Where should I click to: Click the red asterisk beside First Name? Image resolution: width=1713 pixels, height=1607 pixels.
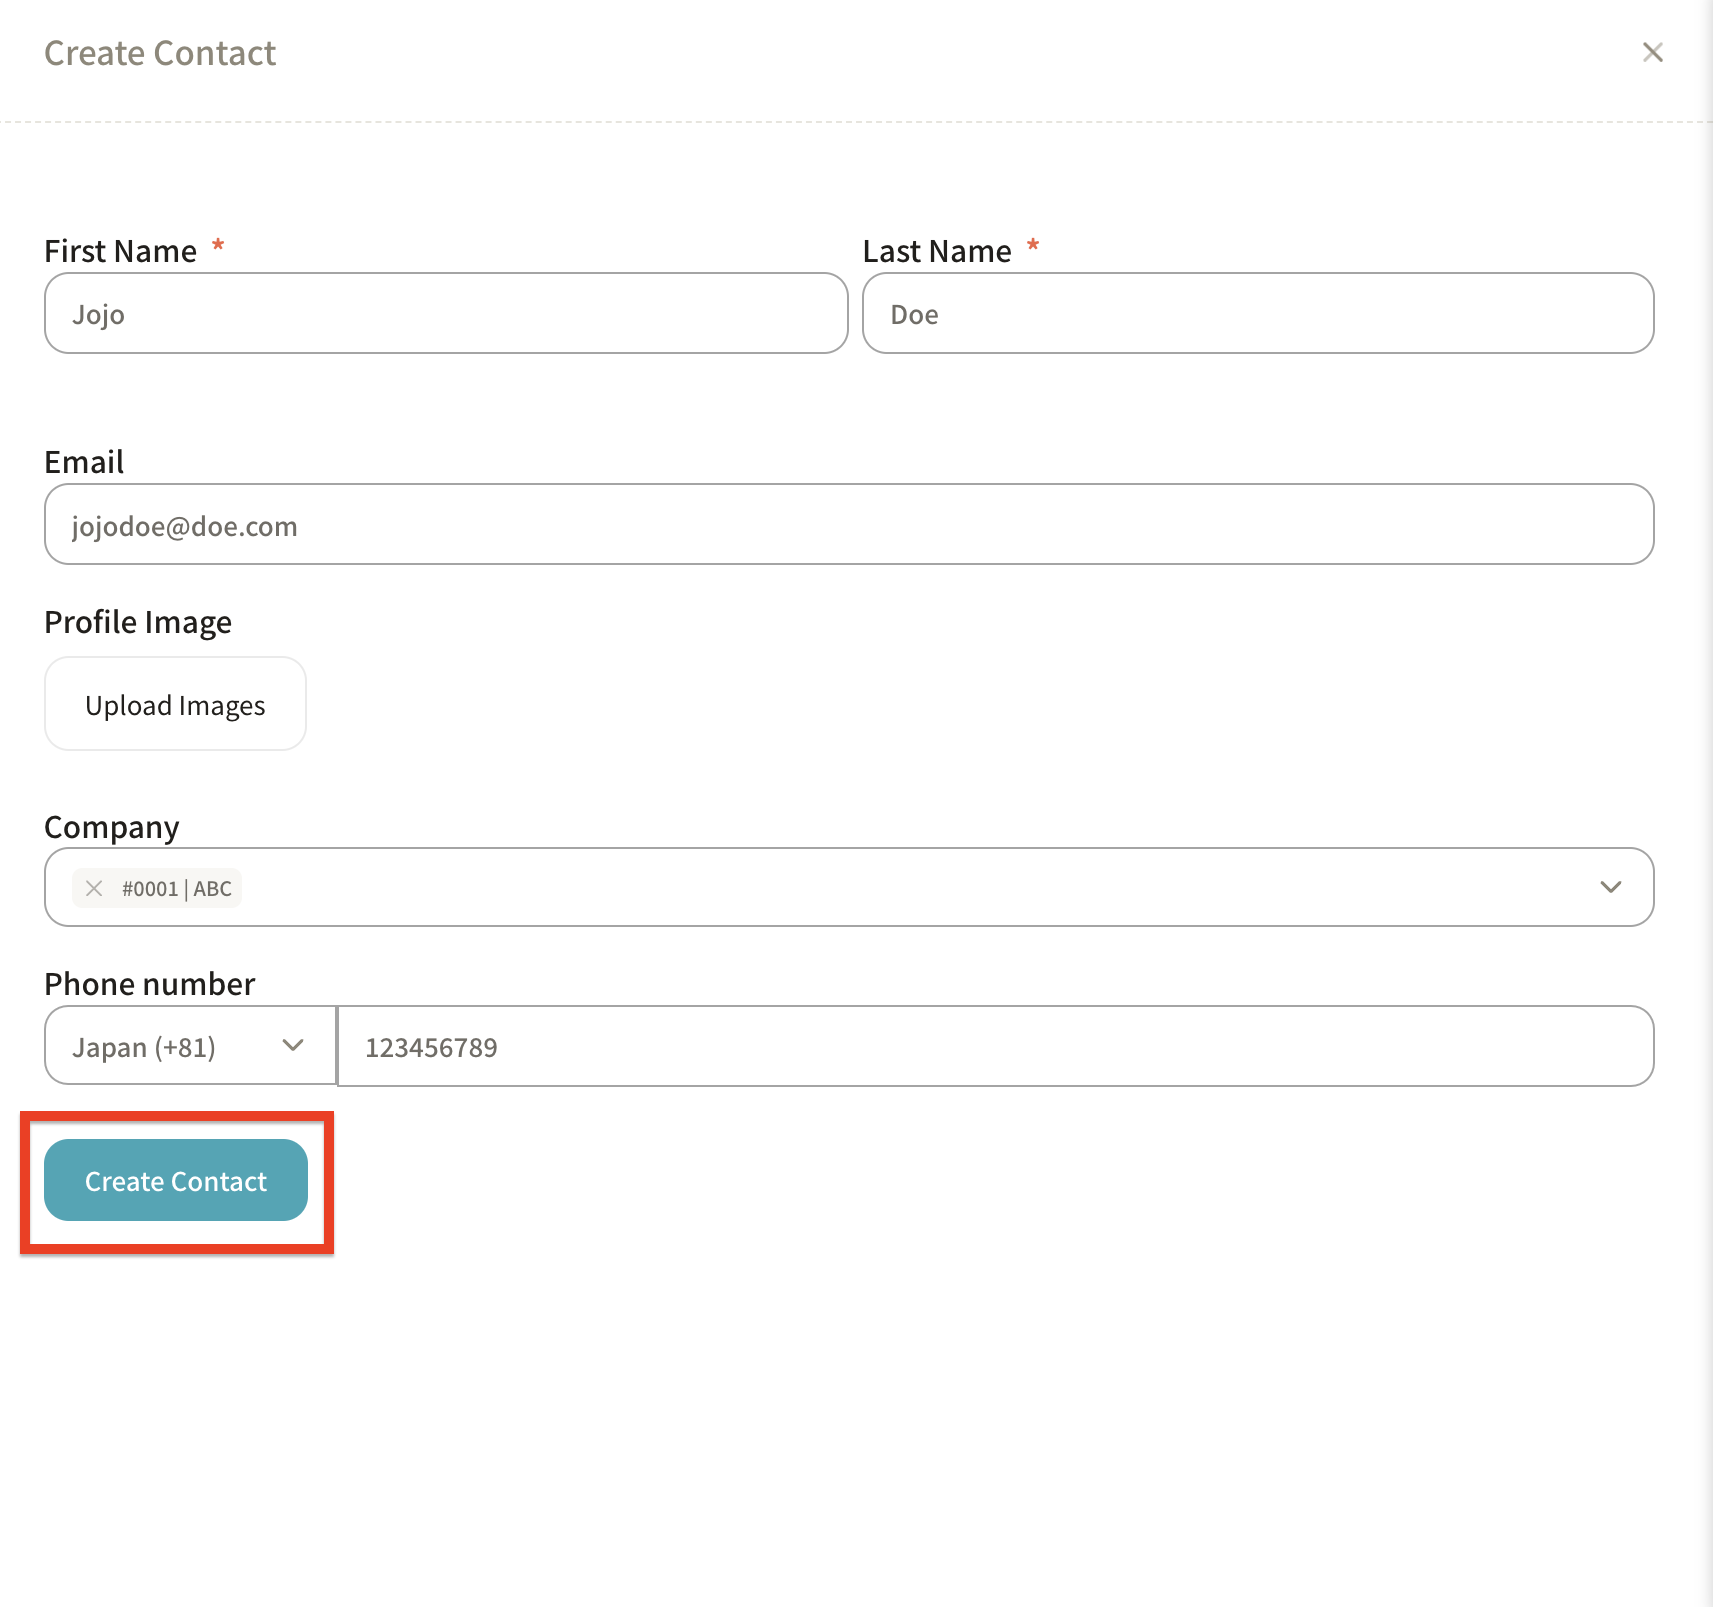tap(218, 246)
